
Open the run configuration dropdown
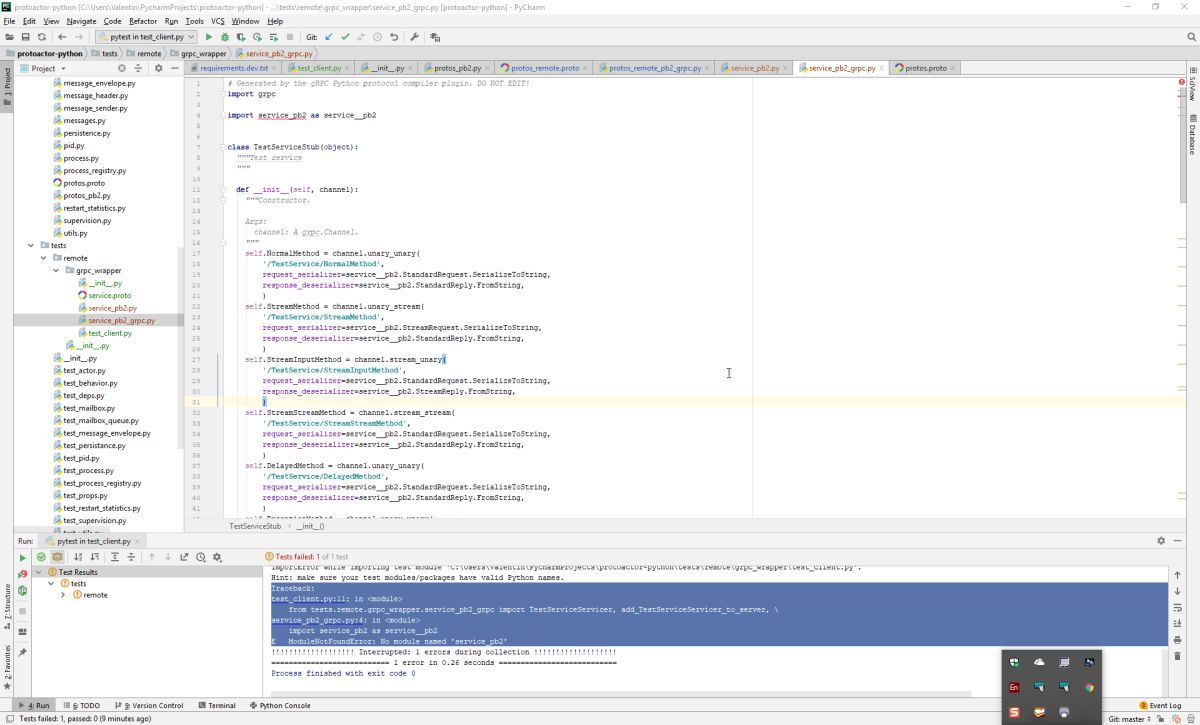tap(146, 37)
